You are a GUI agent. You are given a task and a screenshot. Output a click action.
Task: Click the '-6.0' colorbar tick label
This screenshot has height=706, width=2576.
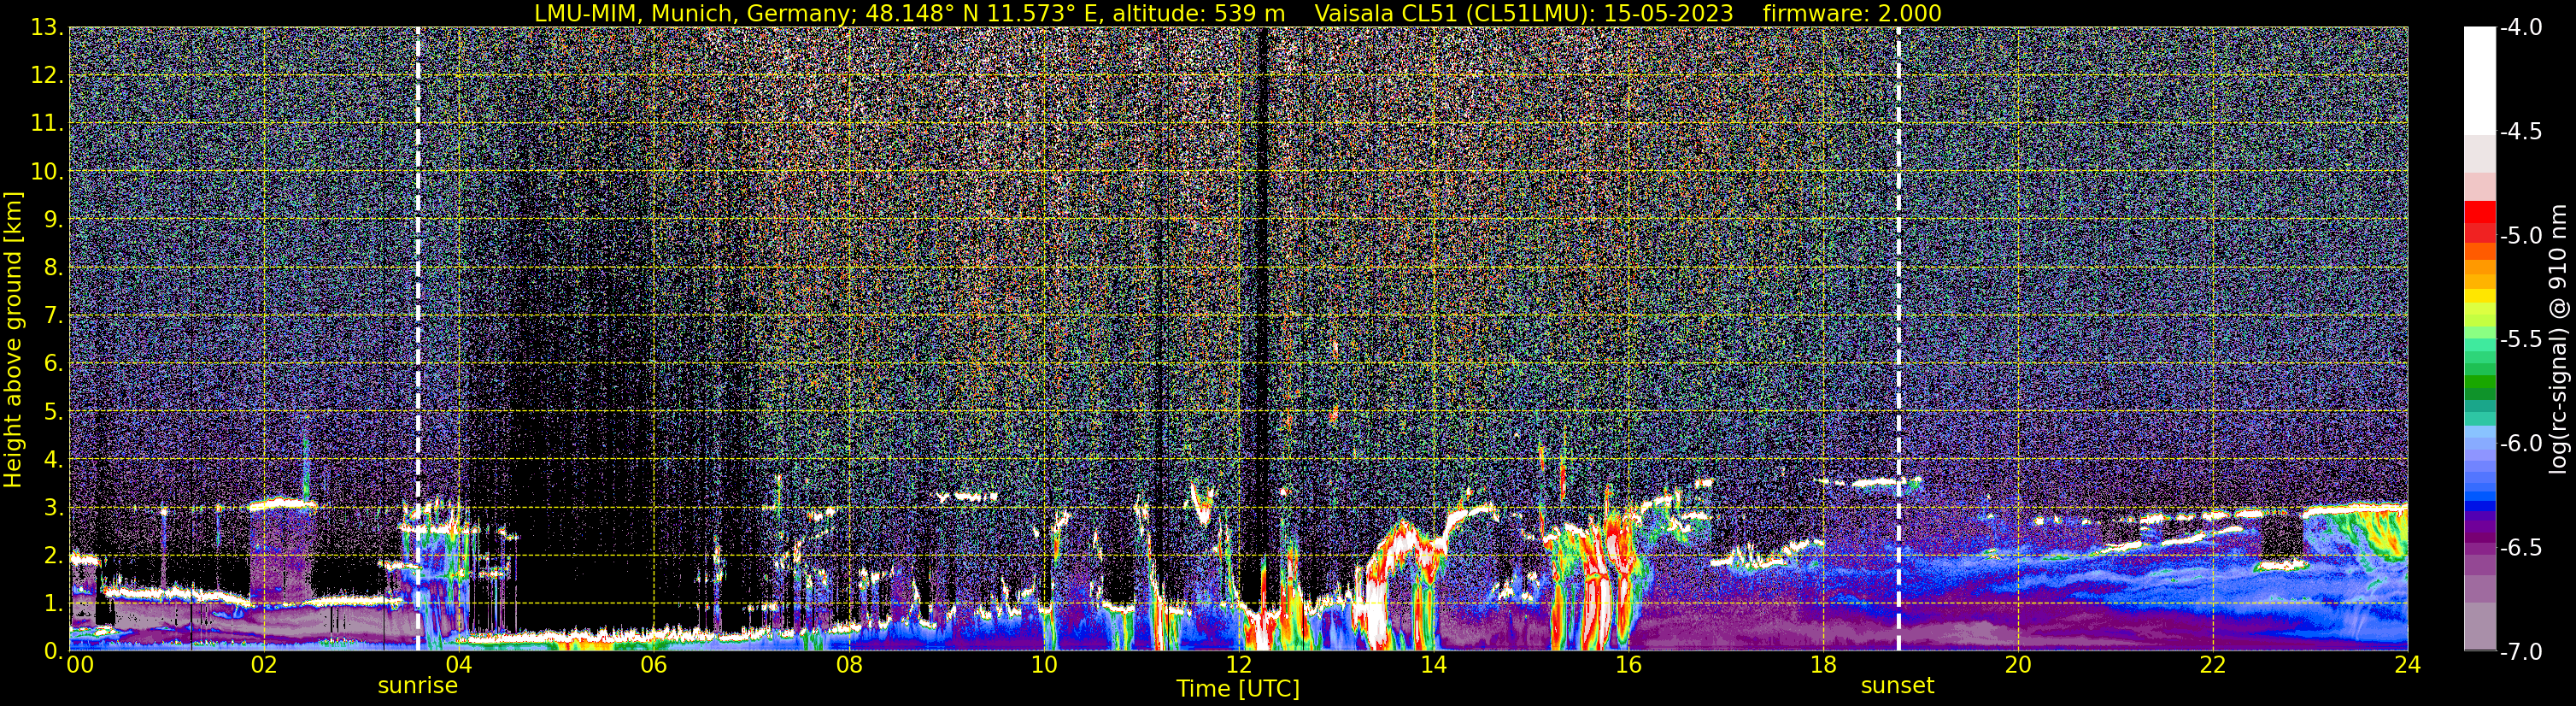pos(2521,444)
